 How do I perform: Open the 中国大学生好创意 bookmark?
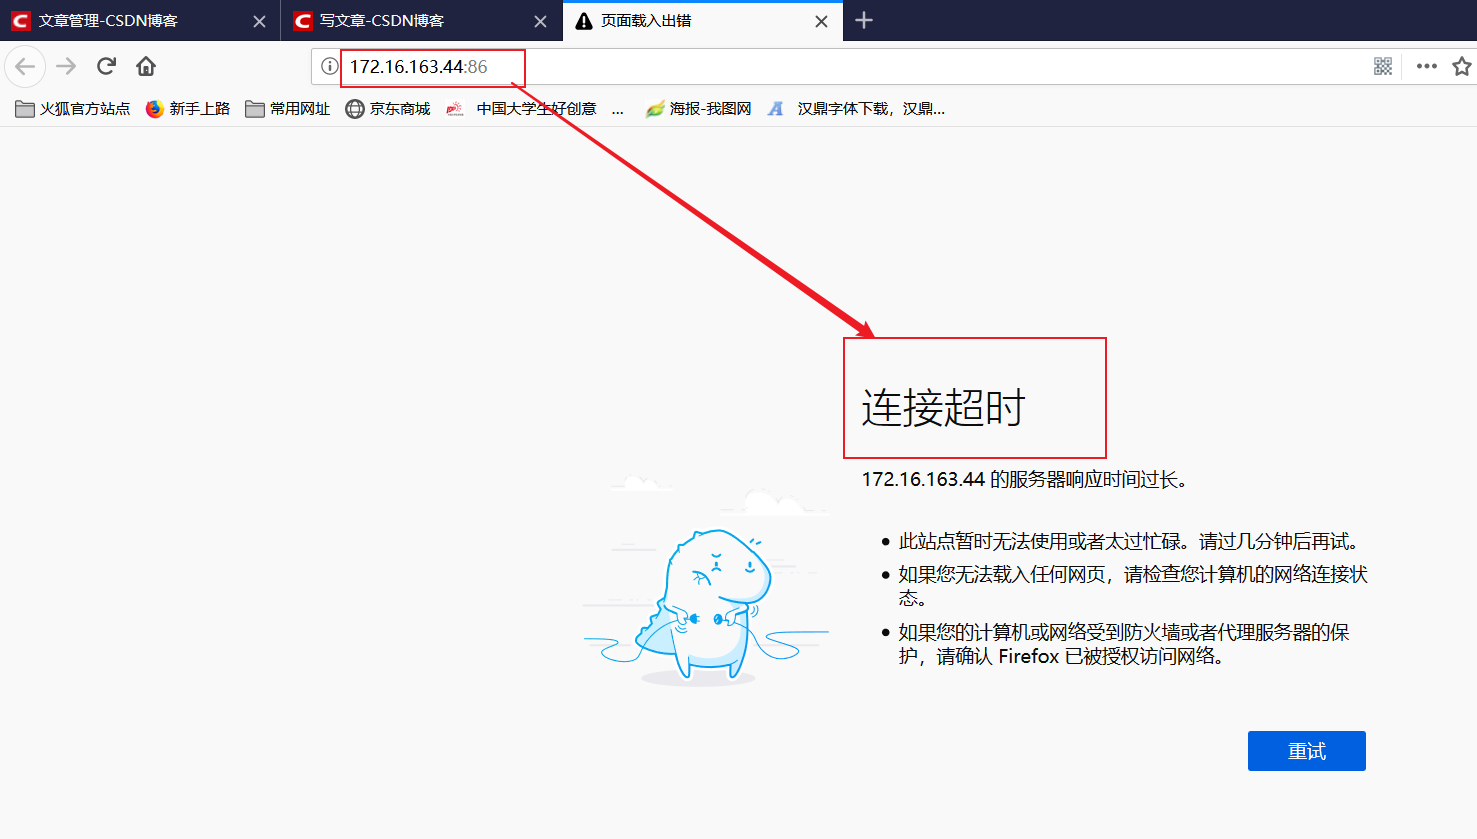coord(530,108)
